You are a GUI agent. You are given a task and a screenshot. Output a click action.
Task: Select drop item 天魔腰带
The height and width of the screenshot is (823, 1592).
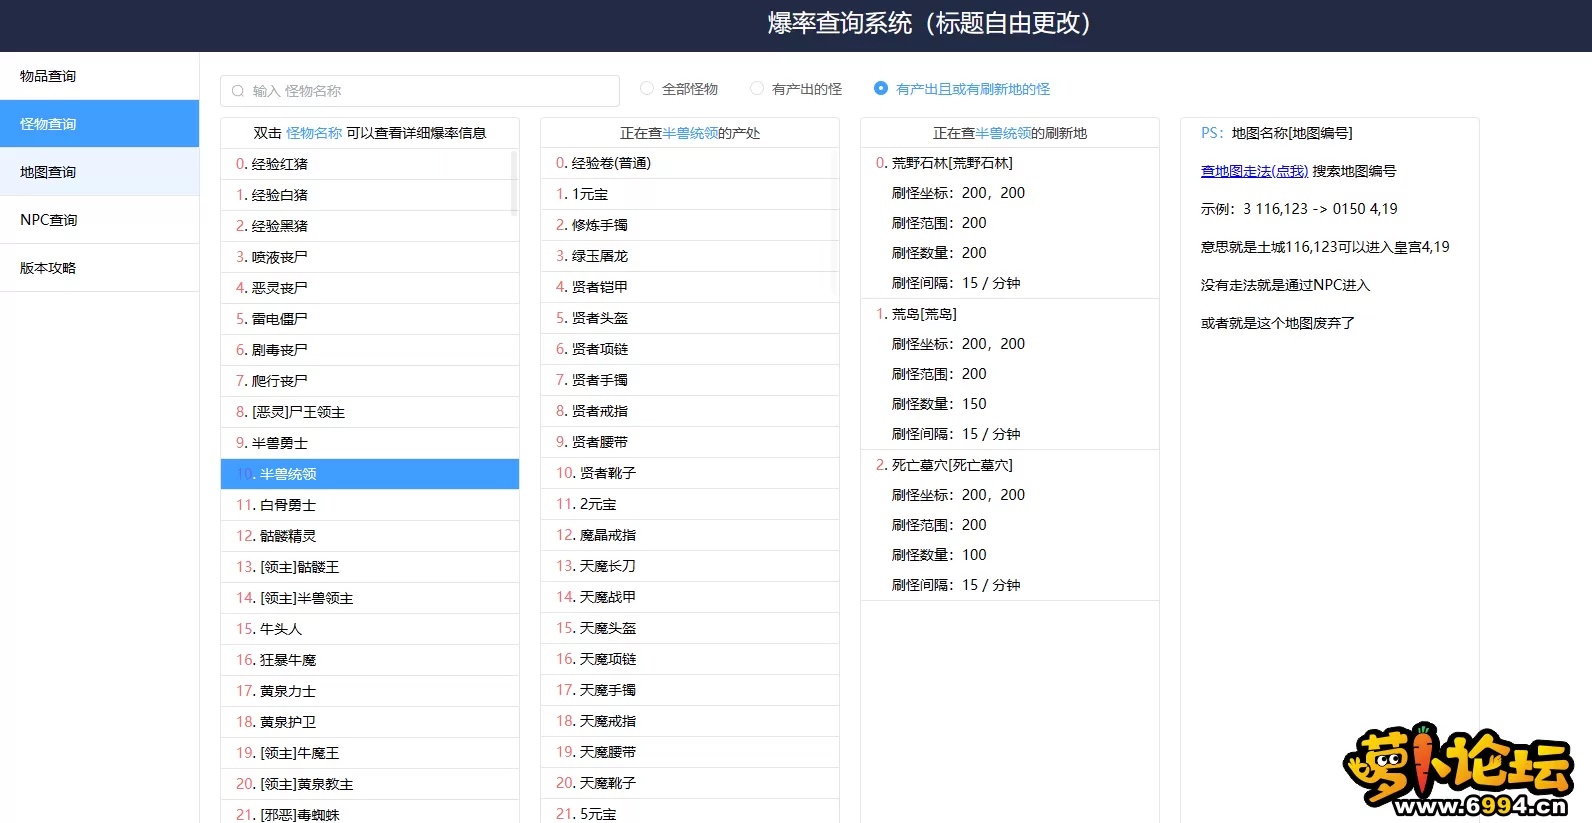[689, 752]
